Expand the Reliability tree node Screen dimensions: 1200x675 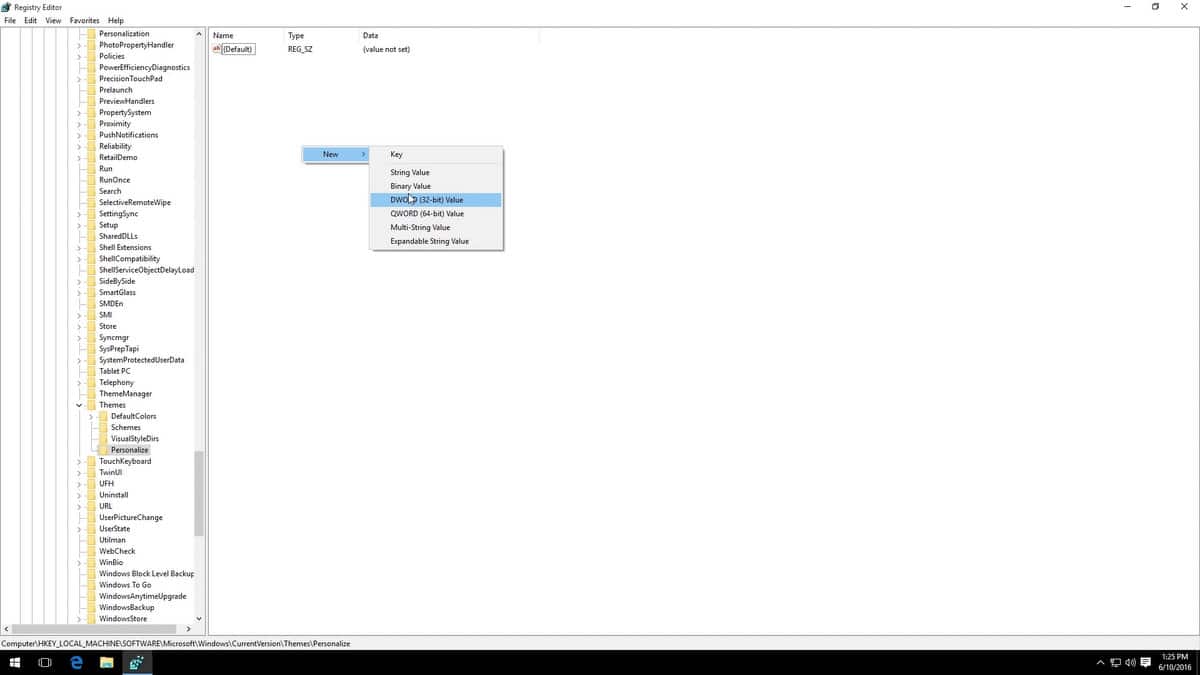(x=79, y=146)
